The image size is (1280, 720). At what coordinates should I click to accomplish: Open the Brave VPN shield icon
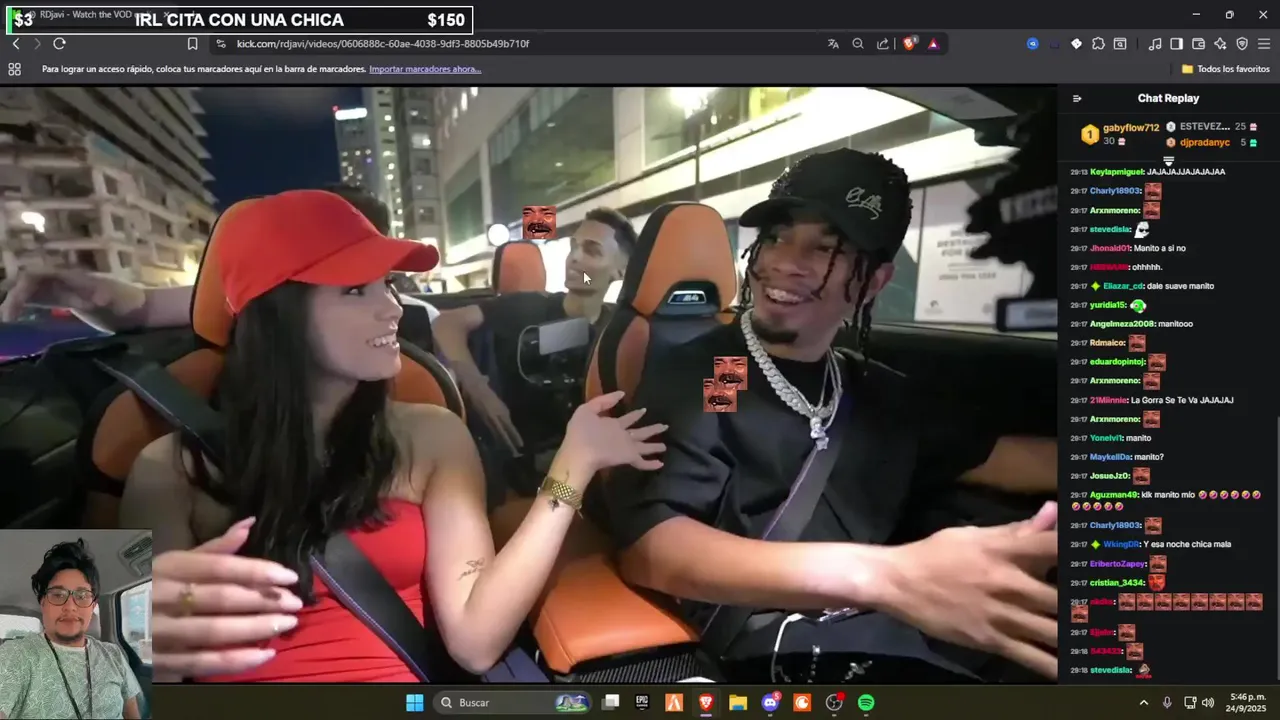pyautogui.click(x=1242, y=44)
